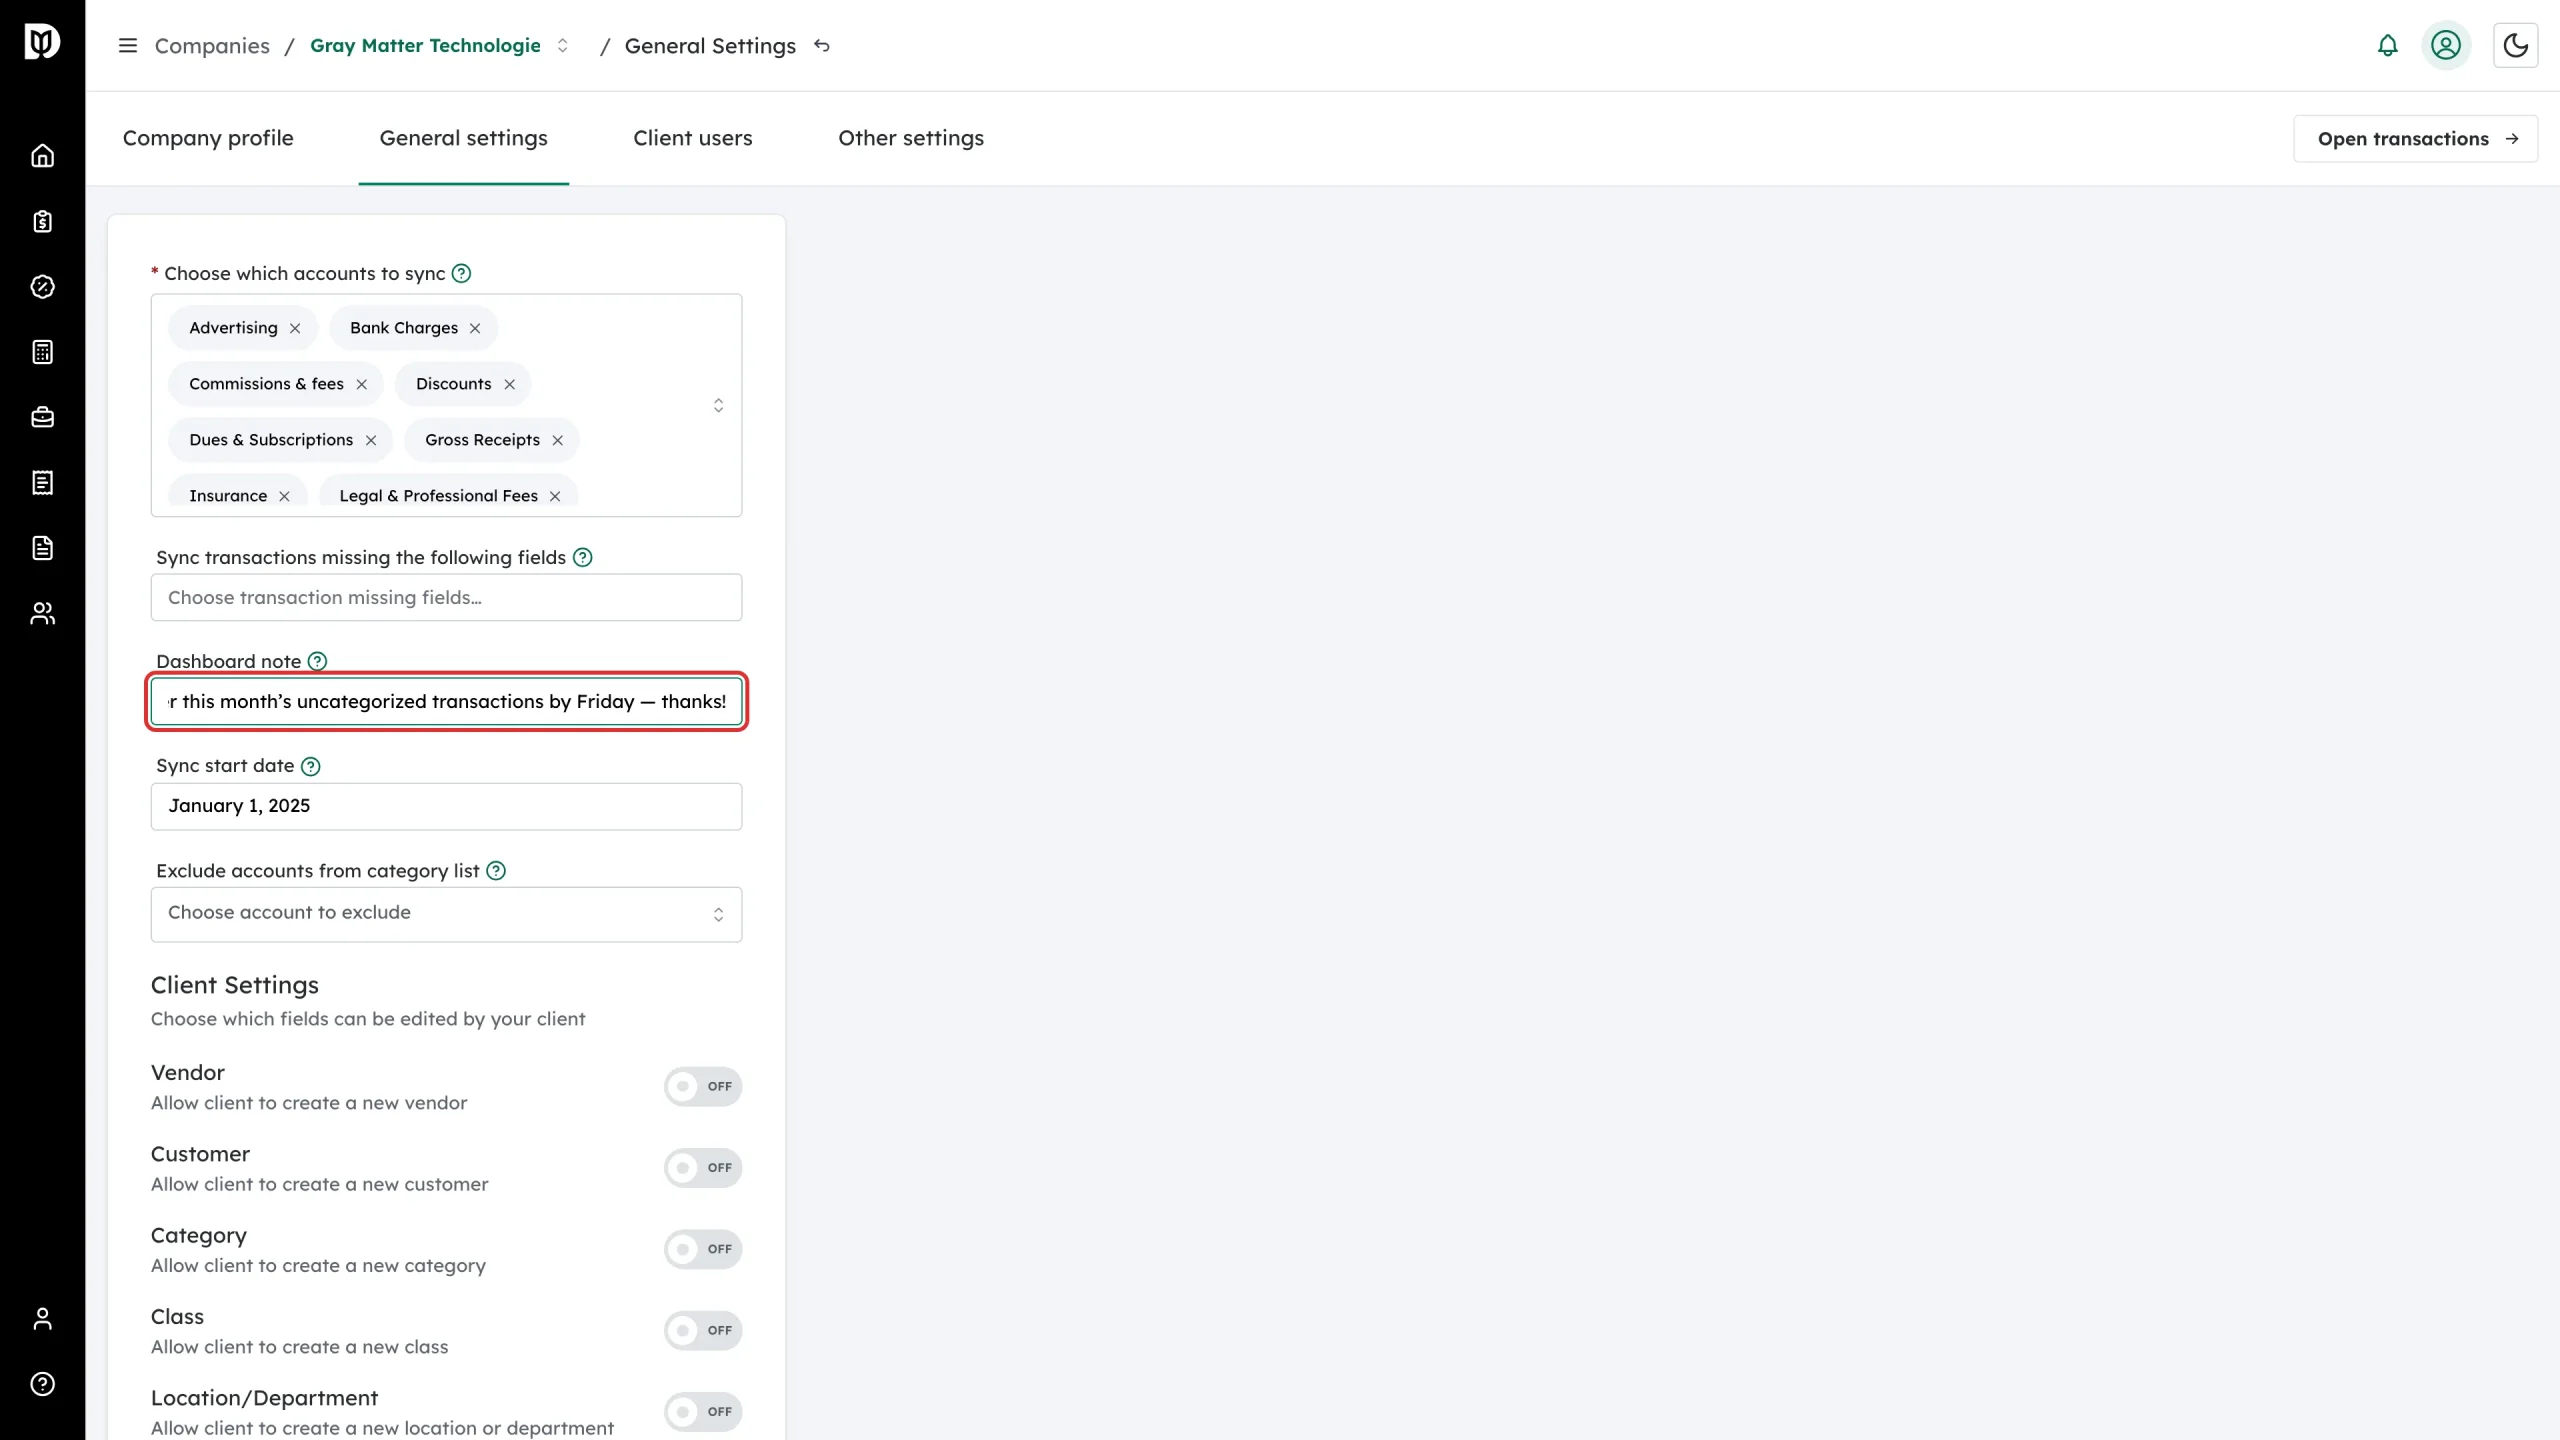
Task: Open the help icon in sidebar
Action: tap(42, 1384)
